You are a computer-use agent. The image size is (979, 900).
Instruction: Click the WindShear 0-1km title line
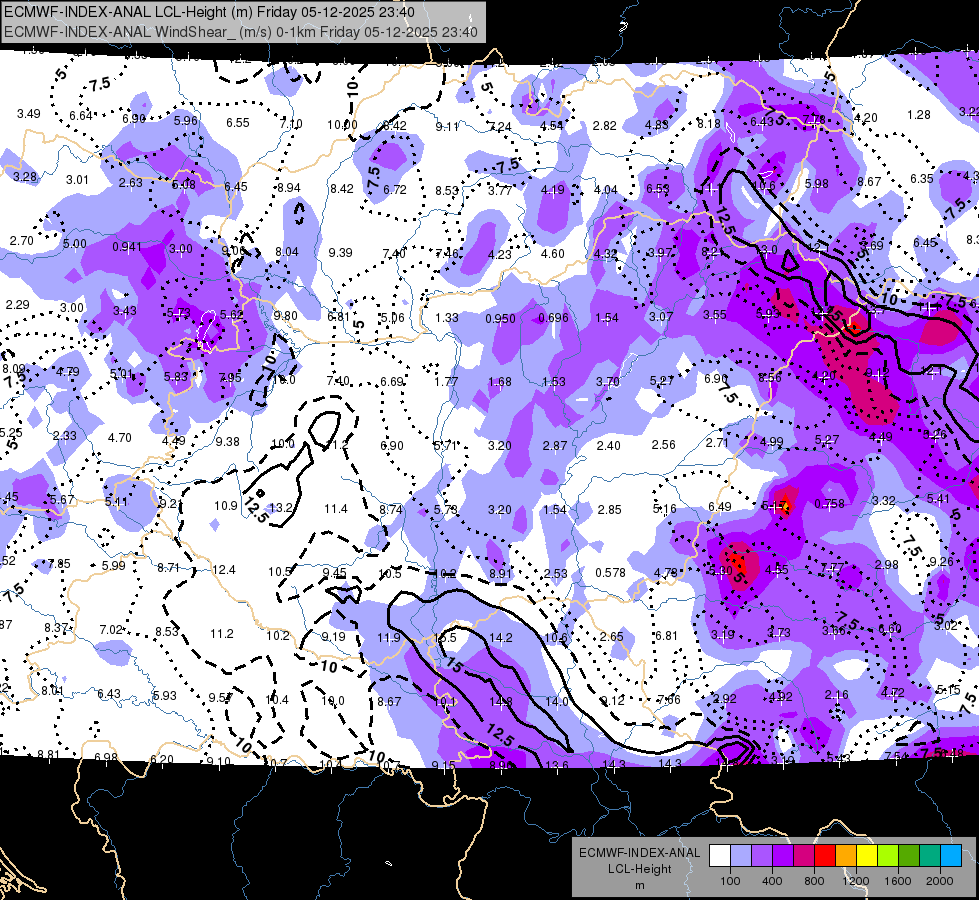click(x=240, y=32)
